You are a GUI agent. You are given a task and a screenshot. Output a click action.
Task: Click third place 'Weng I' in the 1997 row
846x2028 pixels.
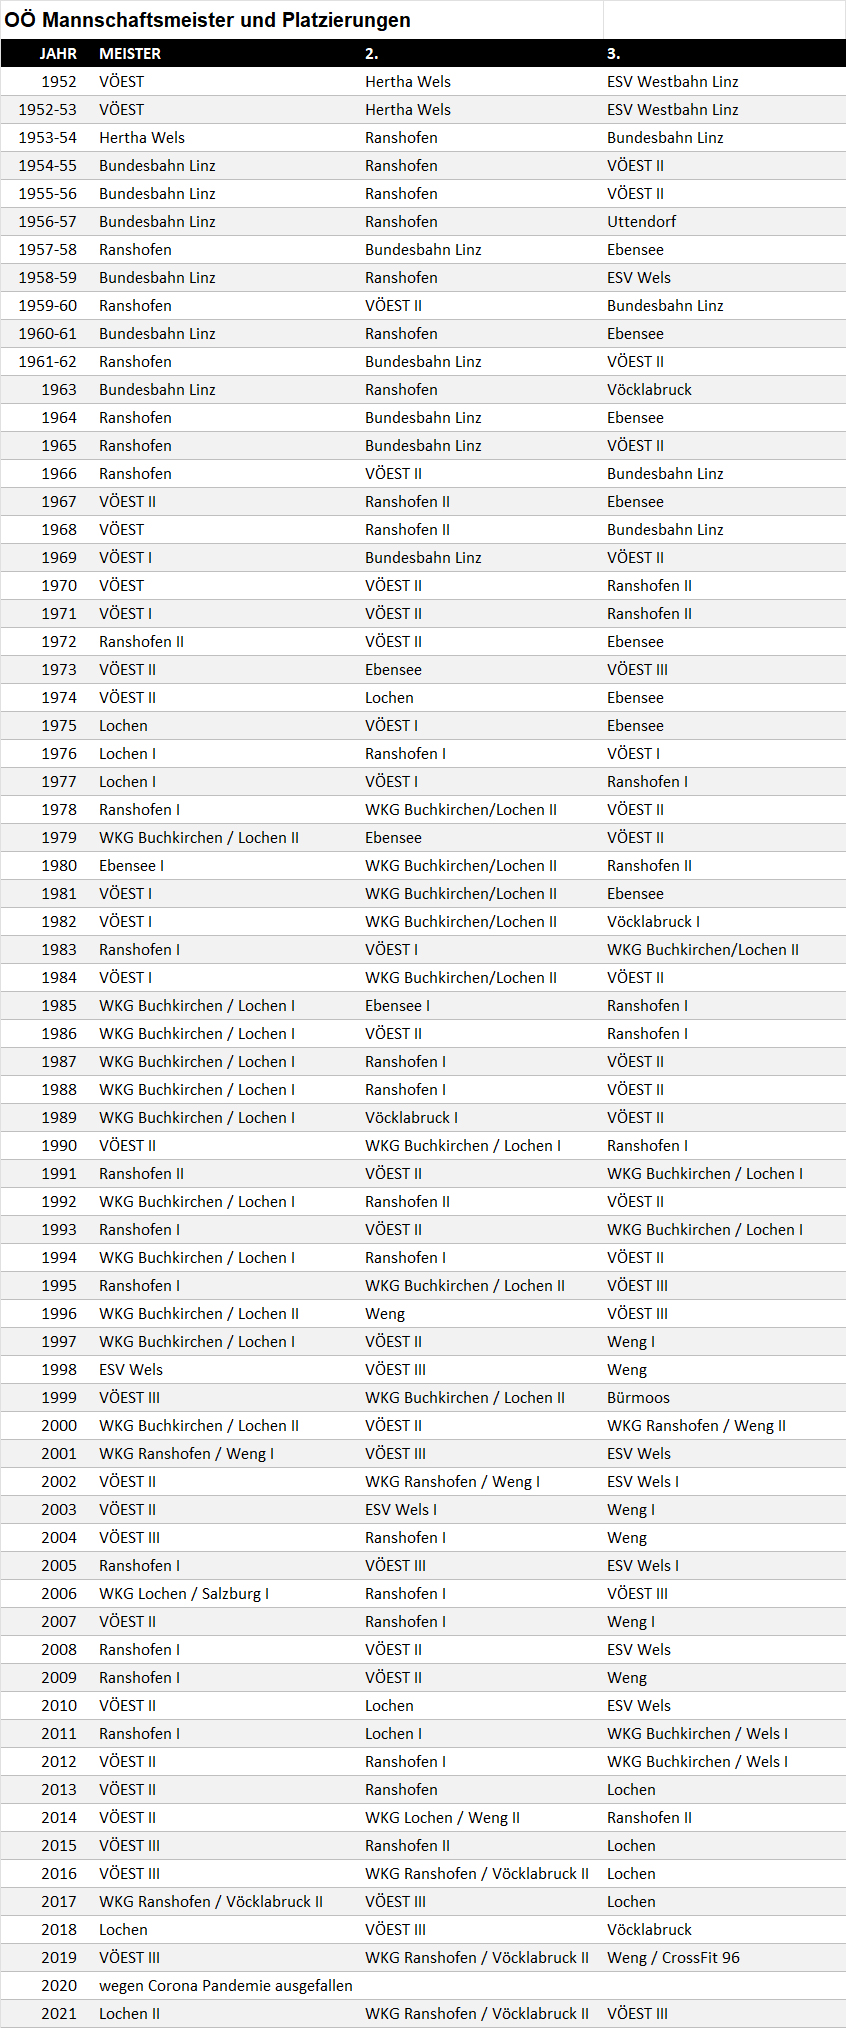click(631, 1342)
